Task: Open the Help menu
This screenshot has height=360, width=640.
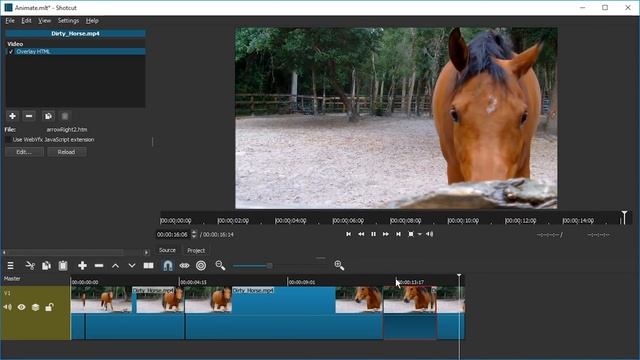Action: coord(92,20)
